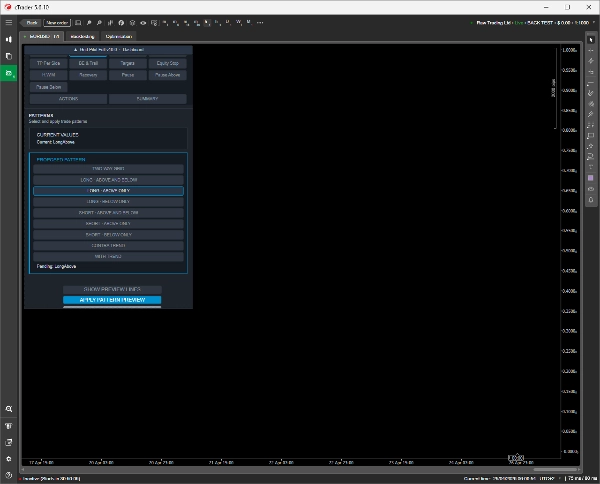Click the zoom out magnifier in toolbar

[x=99, y=23]
